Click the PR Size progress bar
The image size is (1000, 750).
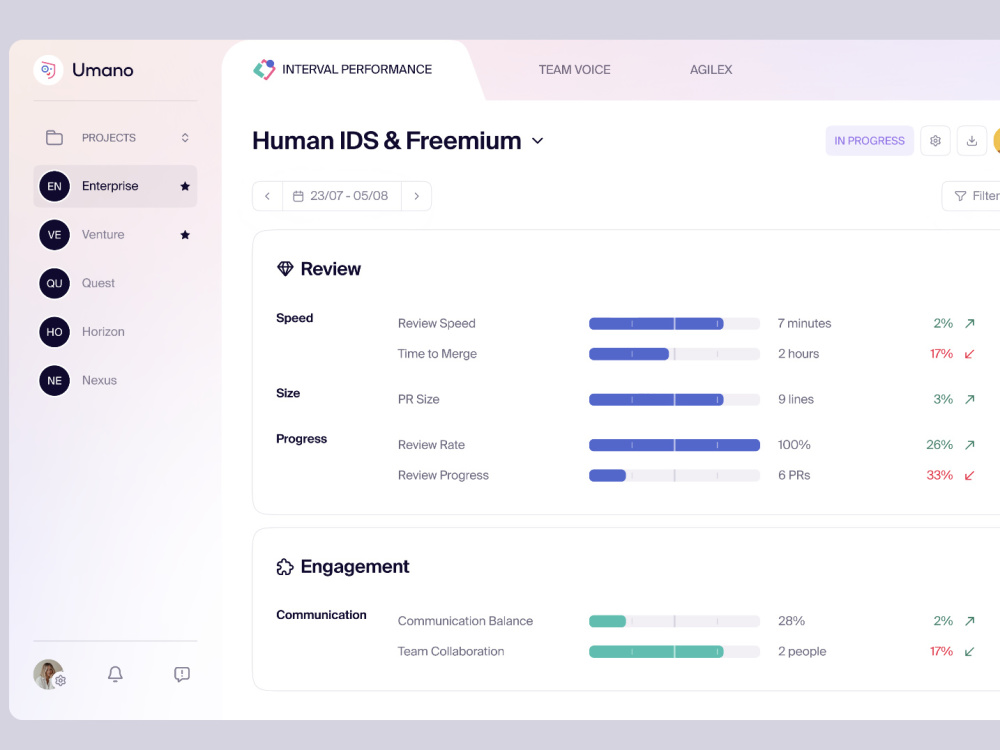point(674,399)
